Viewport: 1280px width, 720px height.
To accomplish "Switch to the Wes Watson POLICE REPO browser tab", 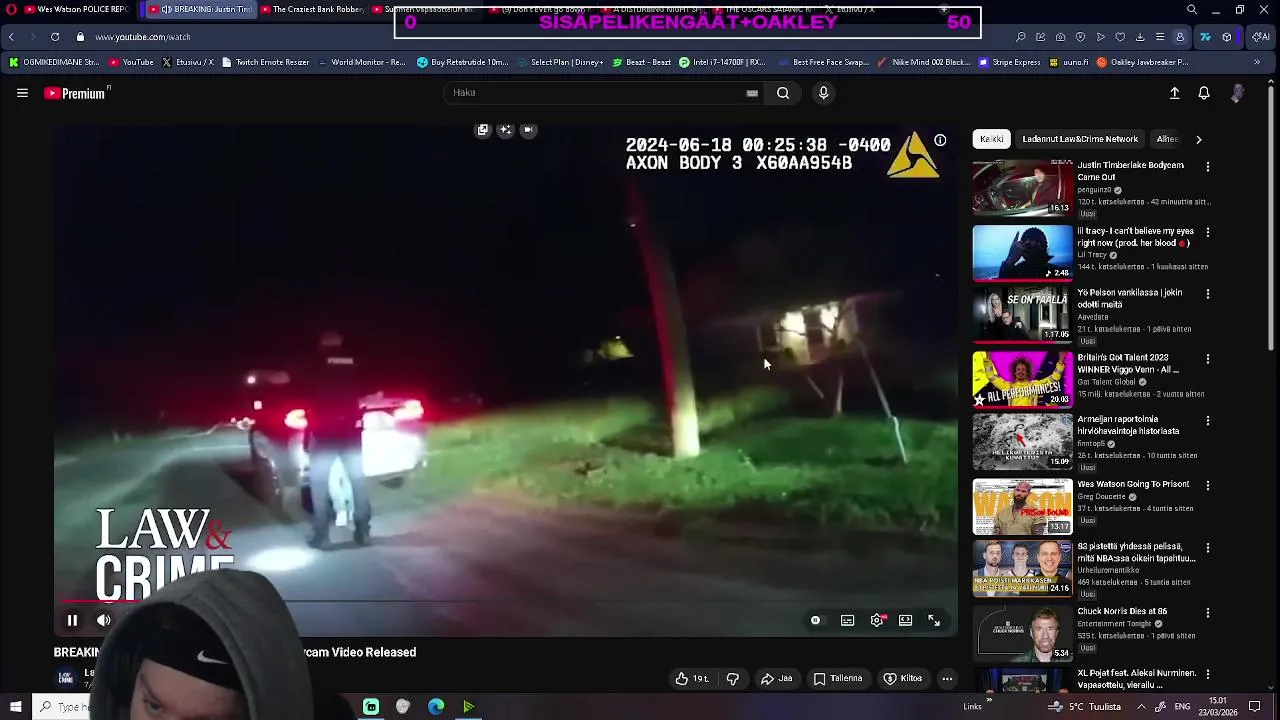I will pos(78,9).
